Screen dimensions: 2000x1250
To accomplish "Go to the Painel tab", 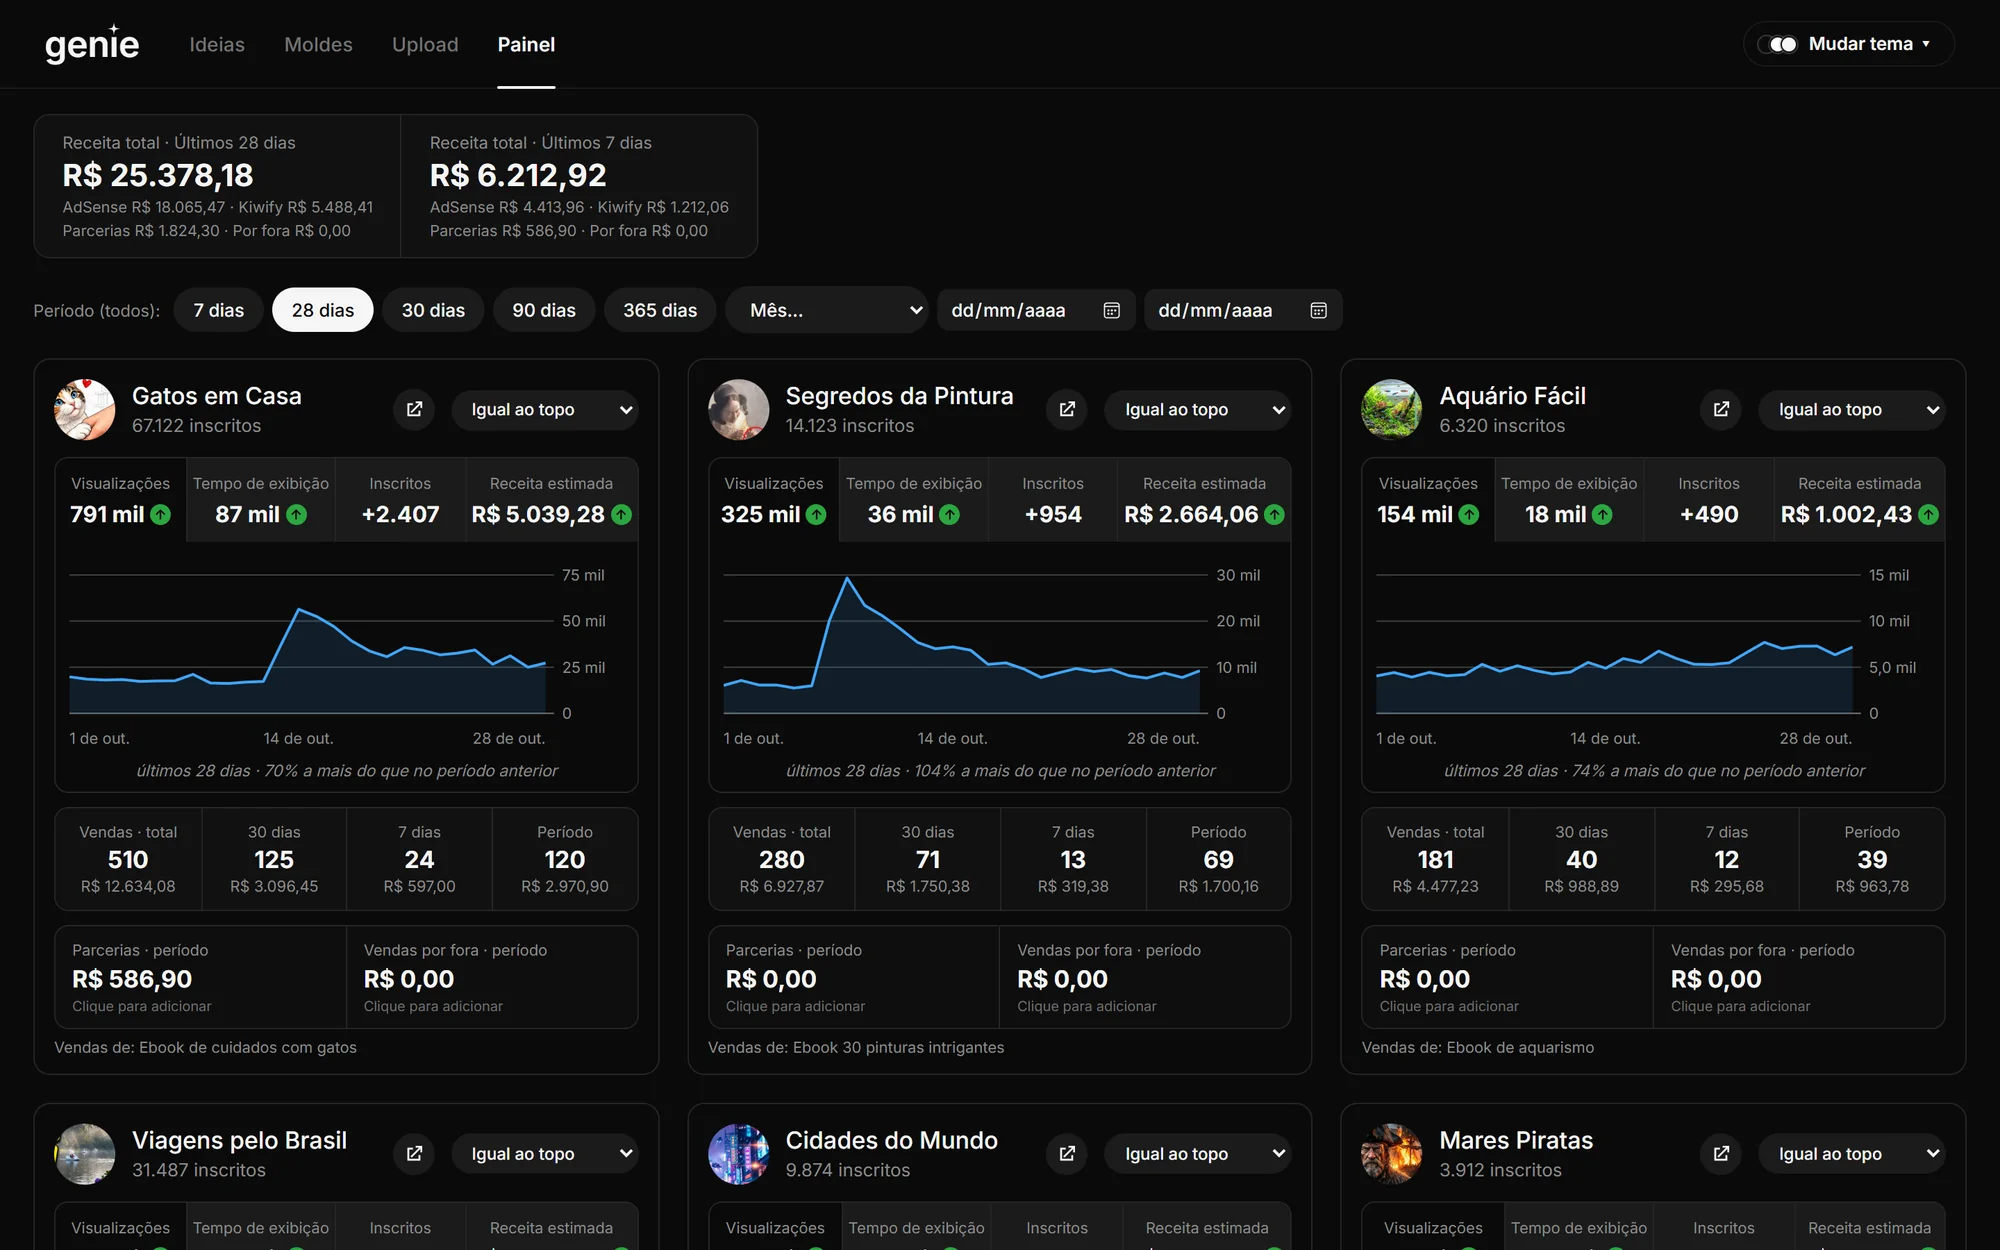I will pyautogui.click(x=526, y=44).
